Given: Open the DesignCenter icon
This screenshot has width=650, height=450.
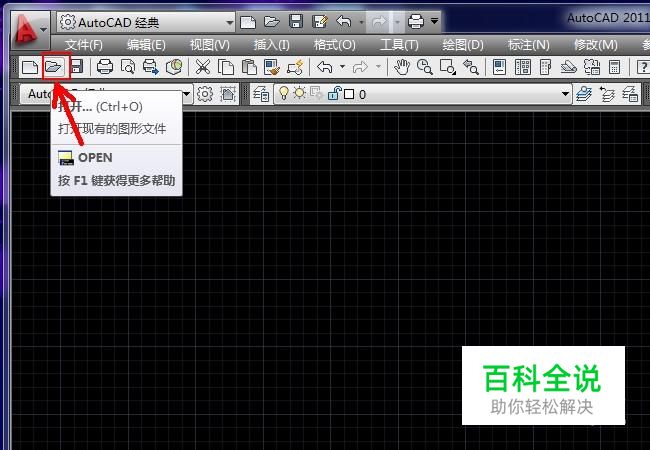Looking at the screenshot, I should tap(522, 67).
